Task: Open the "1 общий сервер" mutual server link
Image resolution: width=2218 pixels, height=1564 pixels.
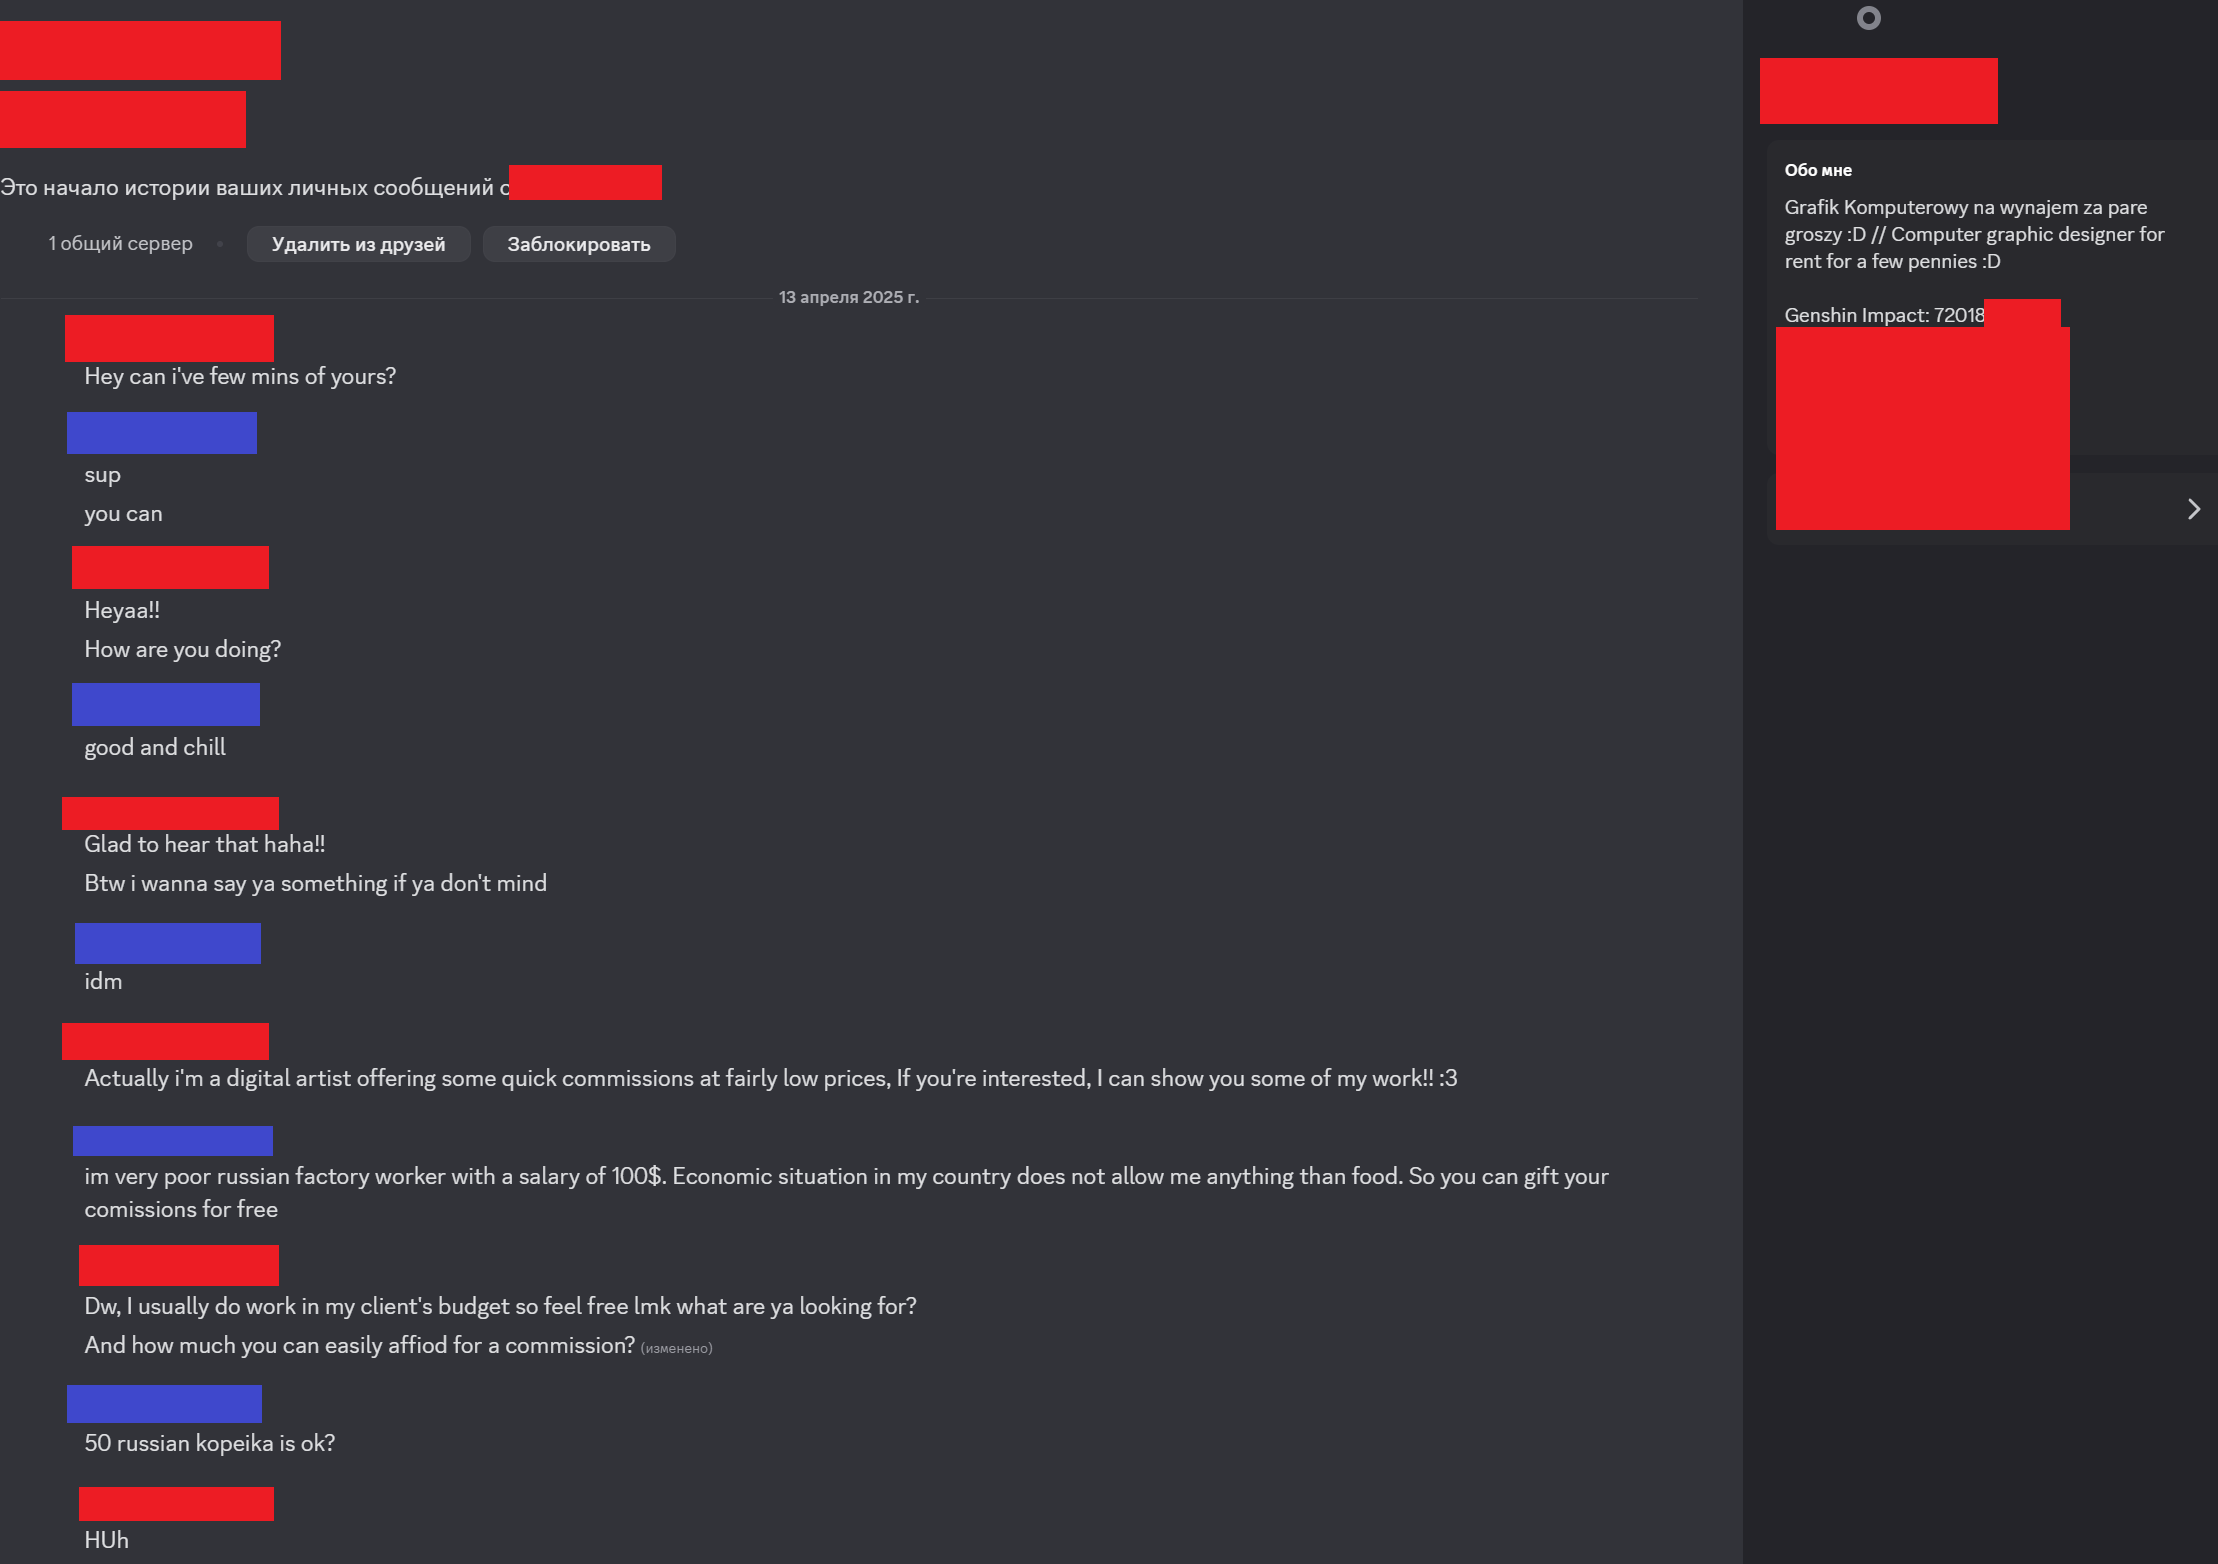Action: click(x=120, y=243)
